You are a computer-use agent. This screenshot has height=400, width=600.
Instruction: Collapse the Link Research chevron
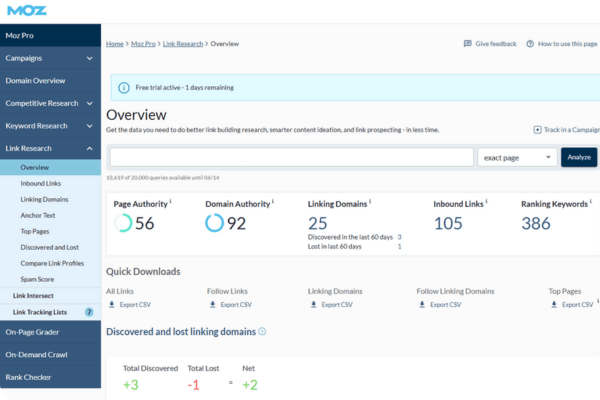click(90, 149)
